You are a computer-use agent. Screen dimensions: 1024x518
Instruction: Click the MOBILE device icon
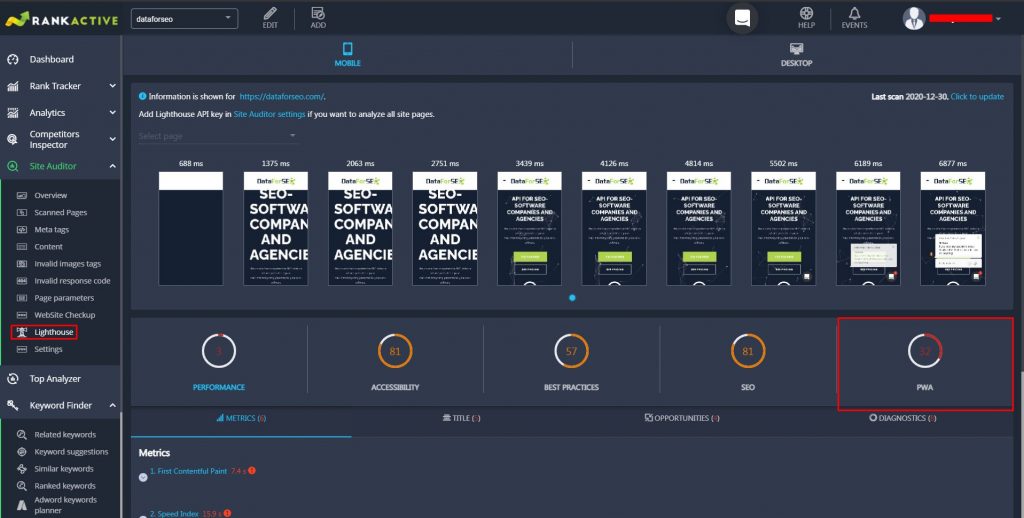(347, 49)
